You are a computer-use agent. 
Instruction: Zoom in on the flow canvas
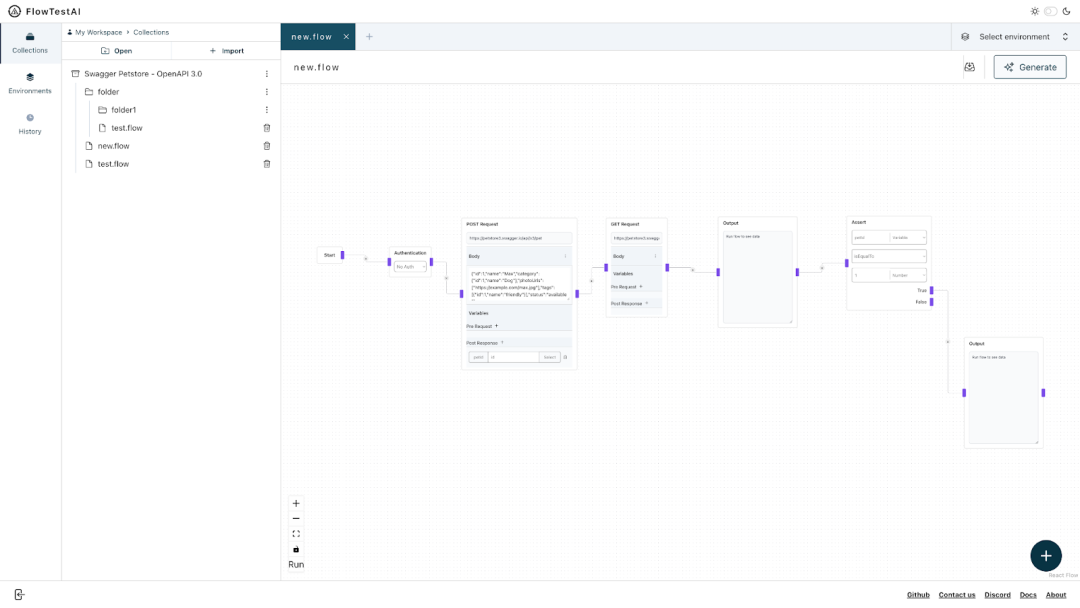(296, 503)
